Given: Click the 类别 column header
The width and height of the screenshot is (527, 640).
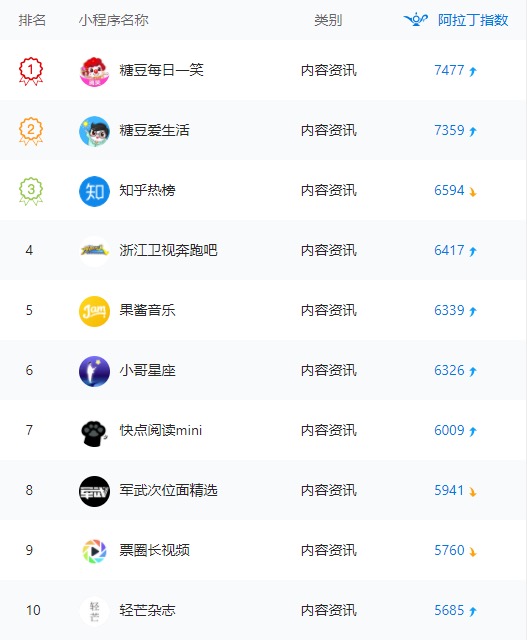Looking at the screenshot, I should click(x=328, y=20).
